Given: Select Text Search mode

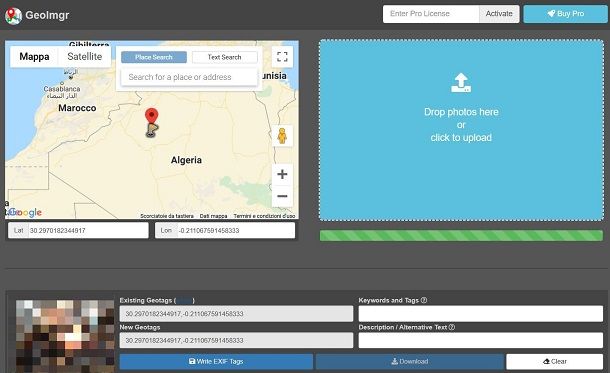Looking at the screenshot, I should pyautogui.click(x=224, y=57).
